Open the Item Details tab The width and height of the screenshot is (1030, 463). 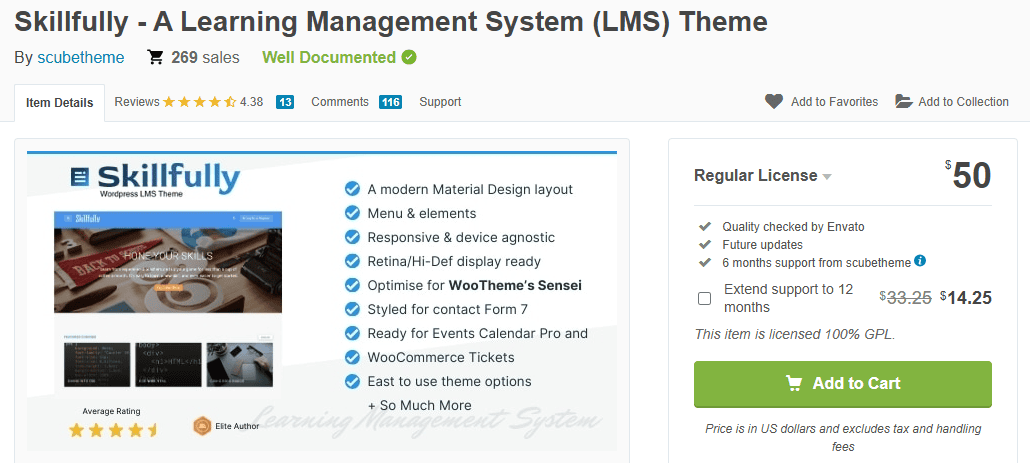(59, 102)
